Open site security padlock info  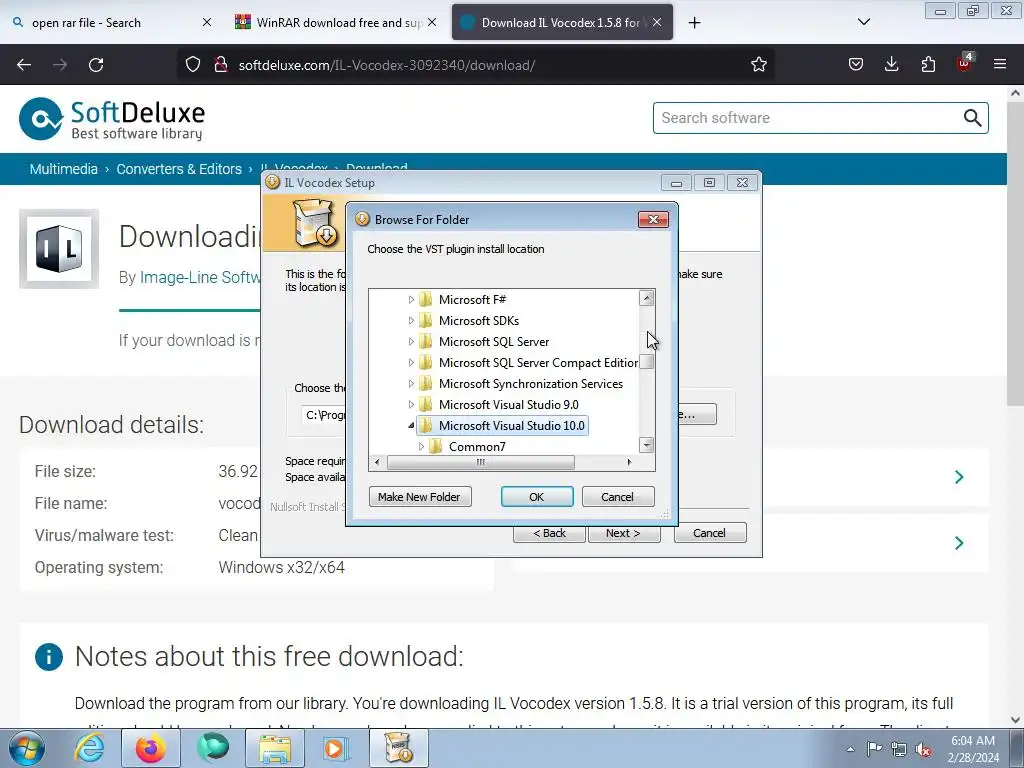[x=221, y=65]
